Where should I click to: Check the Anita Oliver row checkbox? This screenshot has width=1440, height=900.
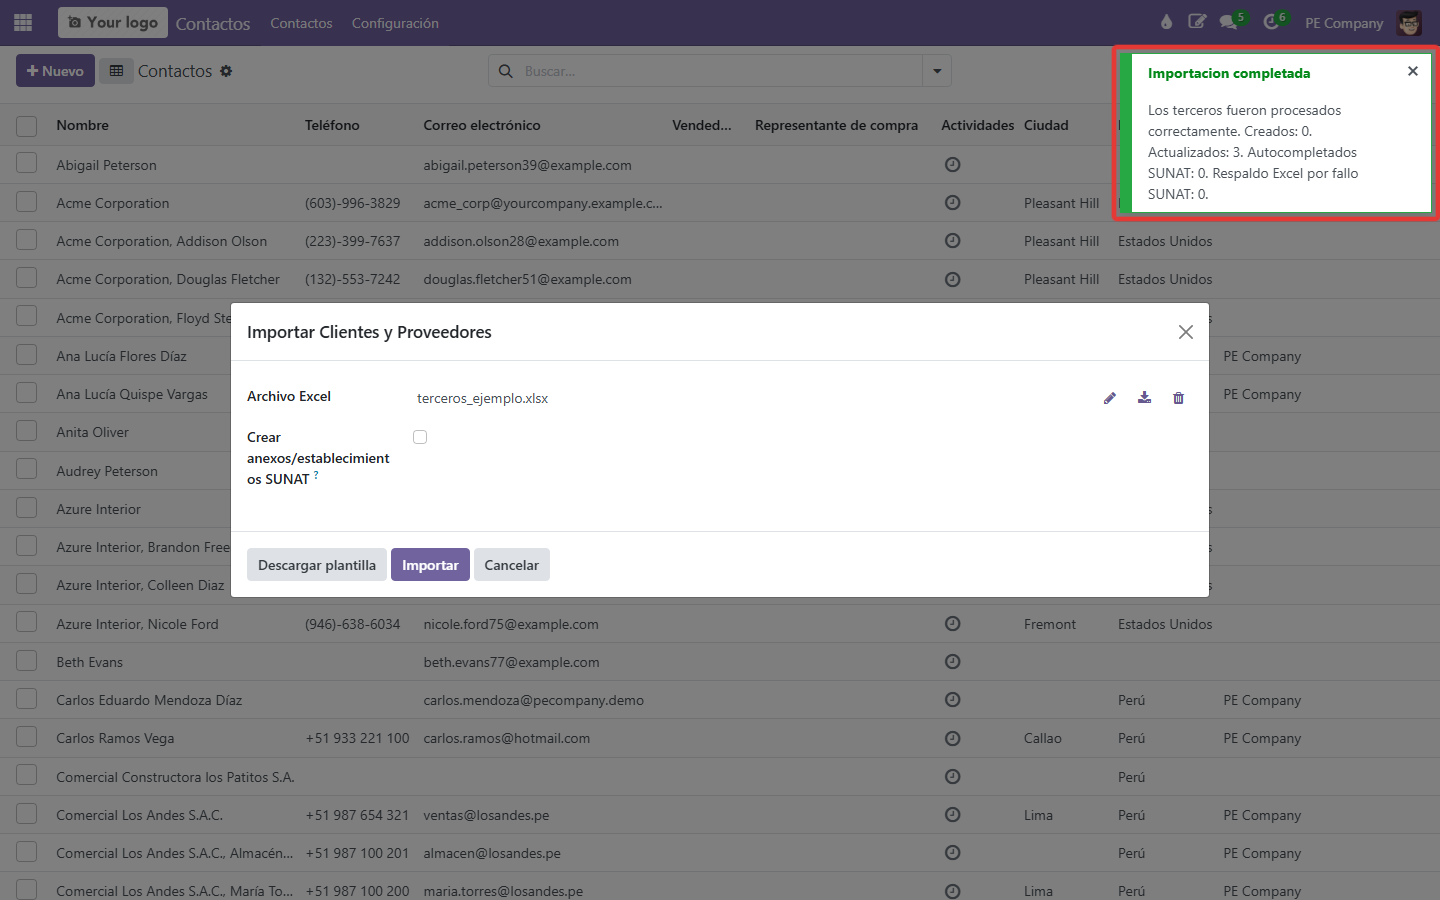pyautogui.click(x=27, y=431)
